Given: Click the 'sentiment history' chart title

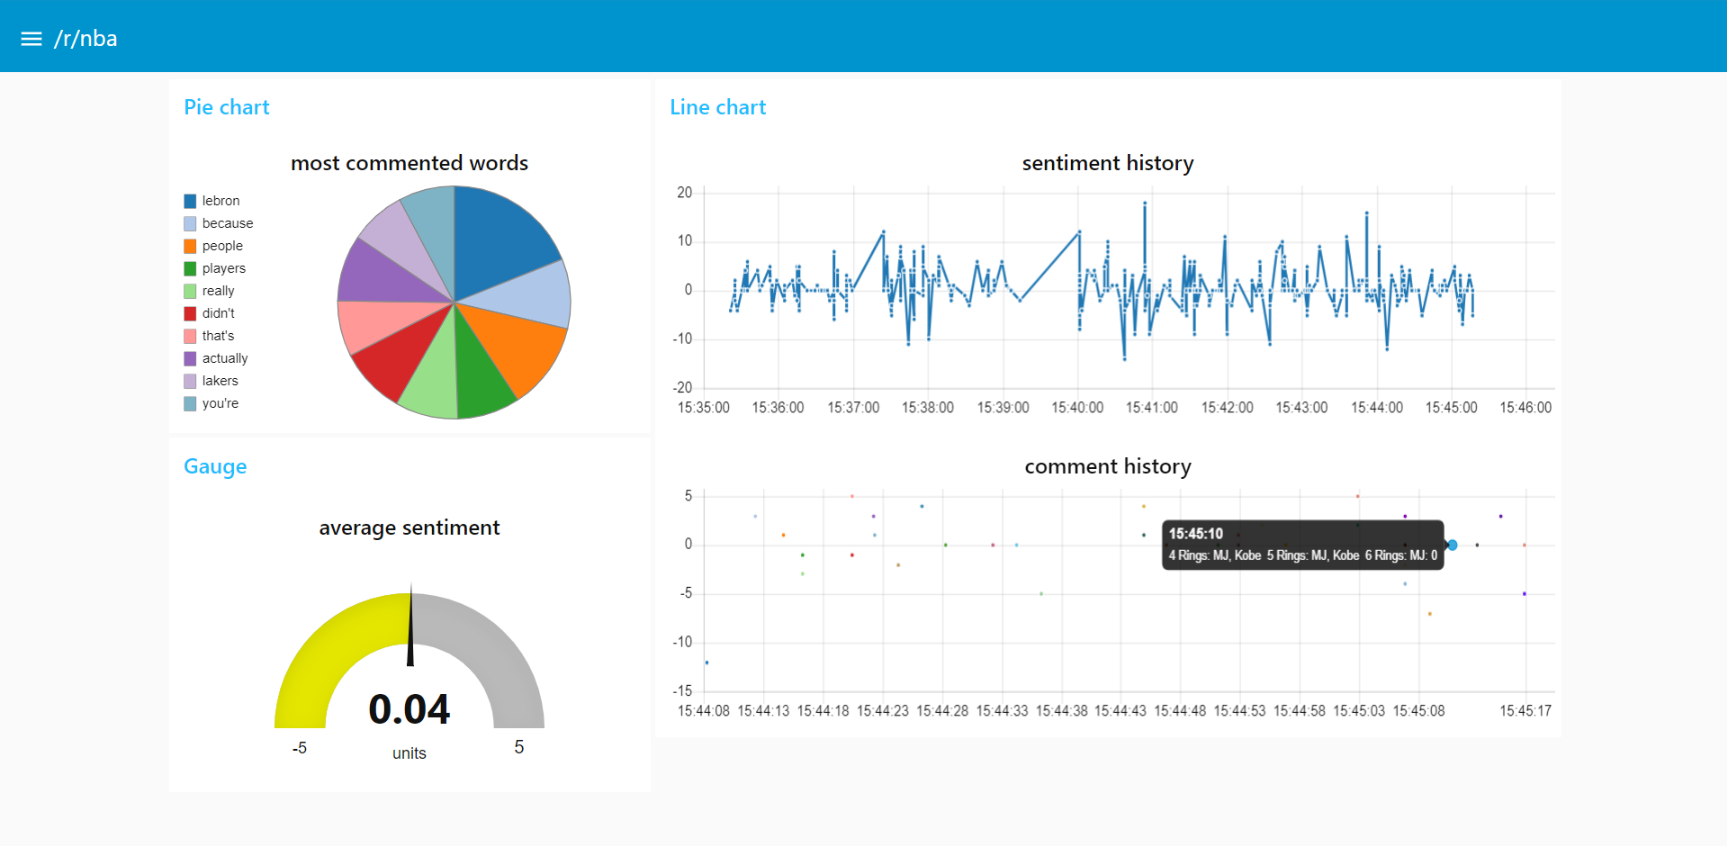Looking at the screenshot, I should point(1108,163).
